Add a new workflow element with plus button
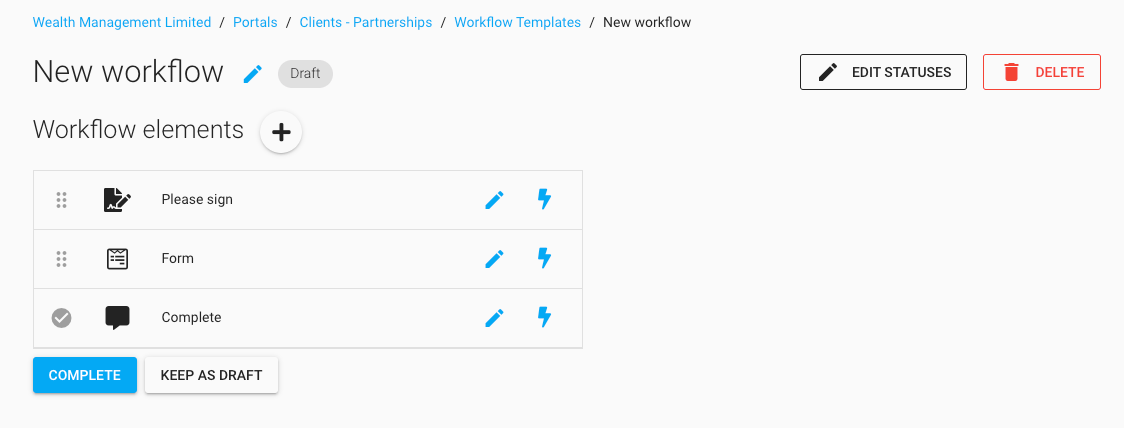Screen dimensions: 1124x428 click(281, 132)
